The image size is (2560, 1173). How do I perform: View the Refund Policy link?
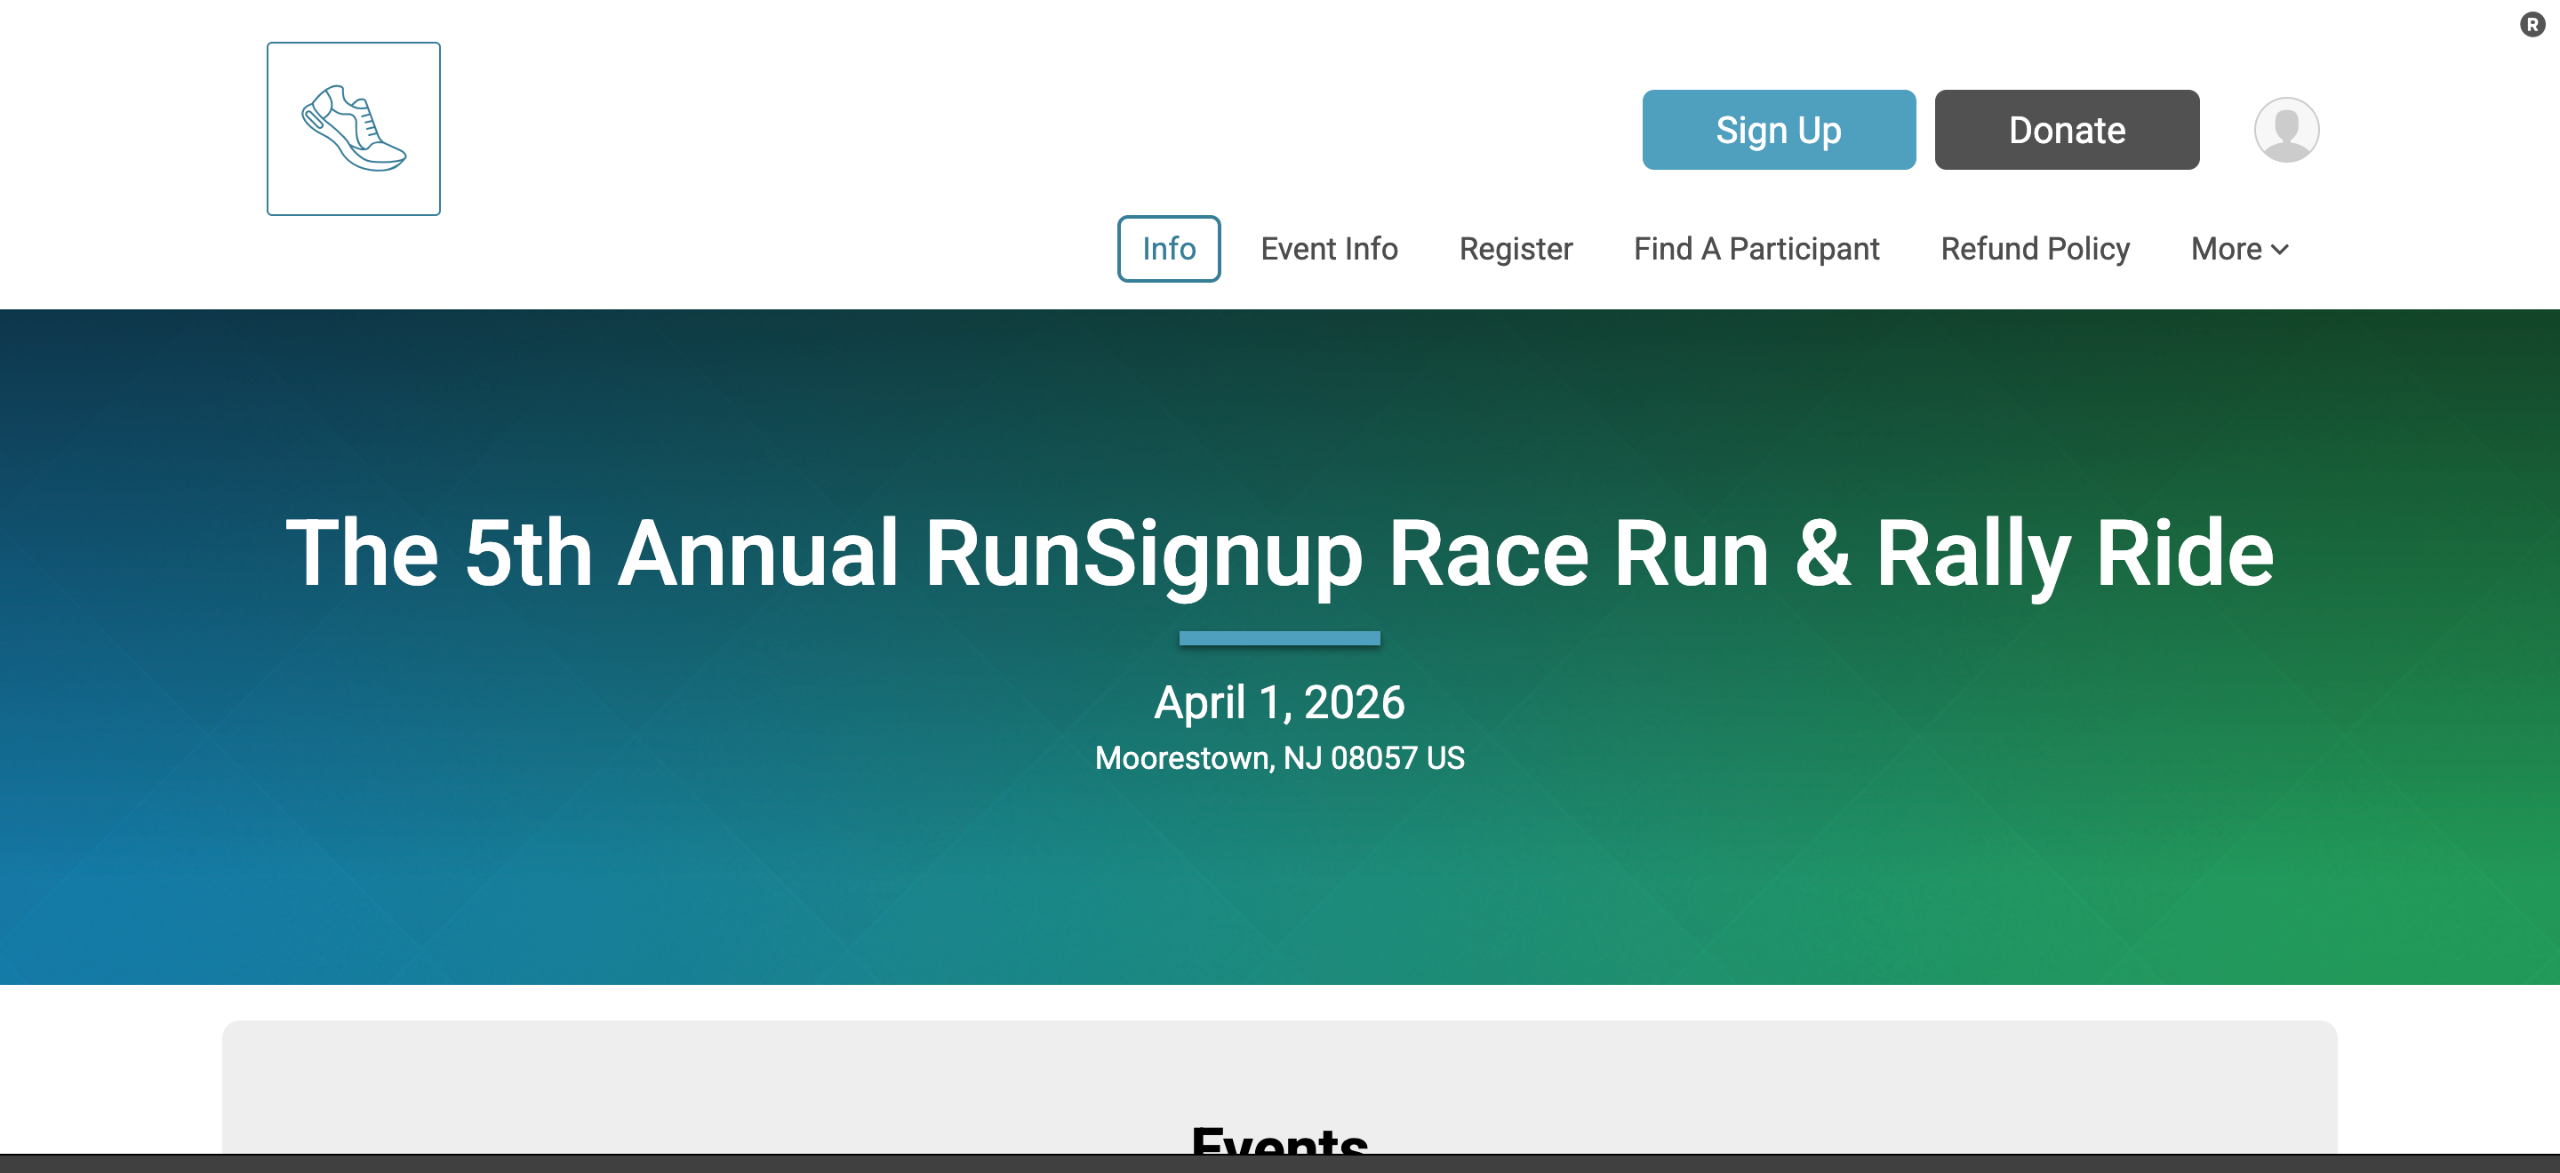(2034, 249)
